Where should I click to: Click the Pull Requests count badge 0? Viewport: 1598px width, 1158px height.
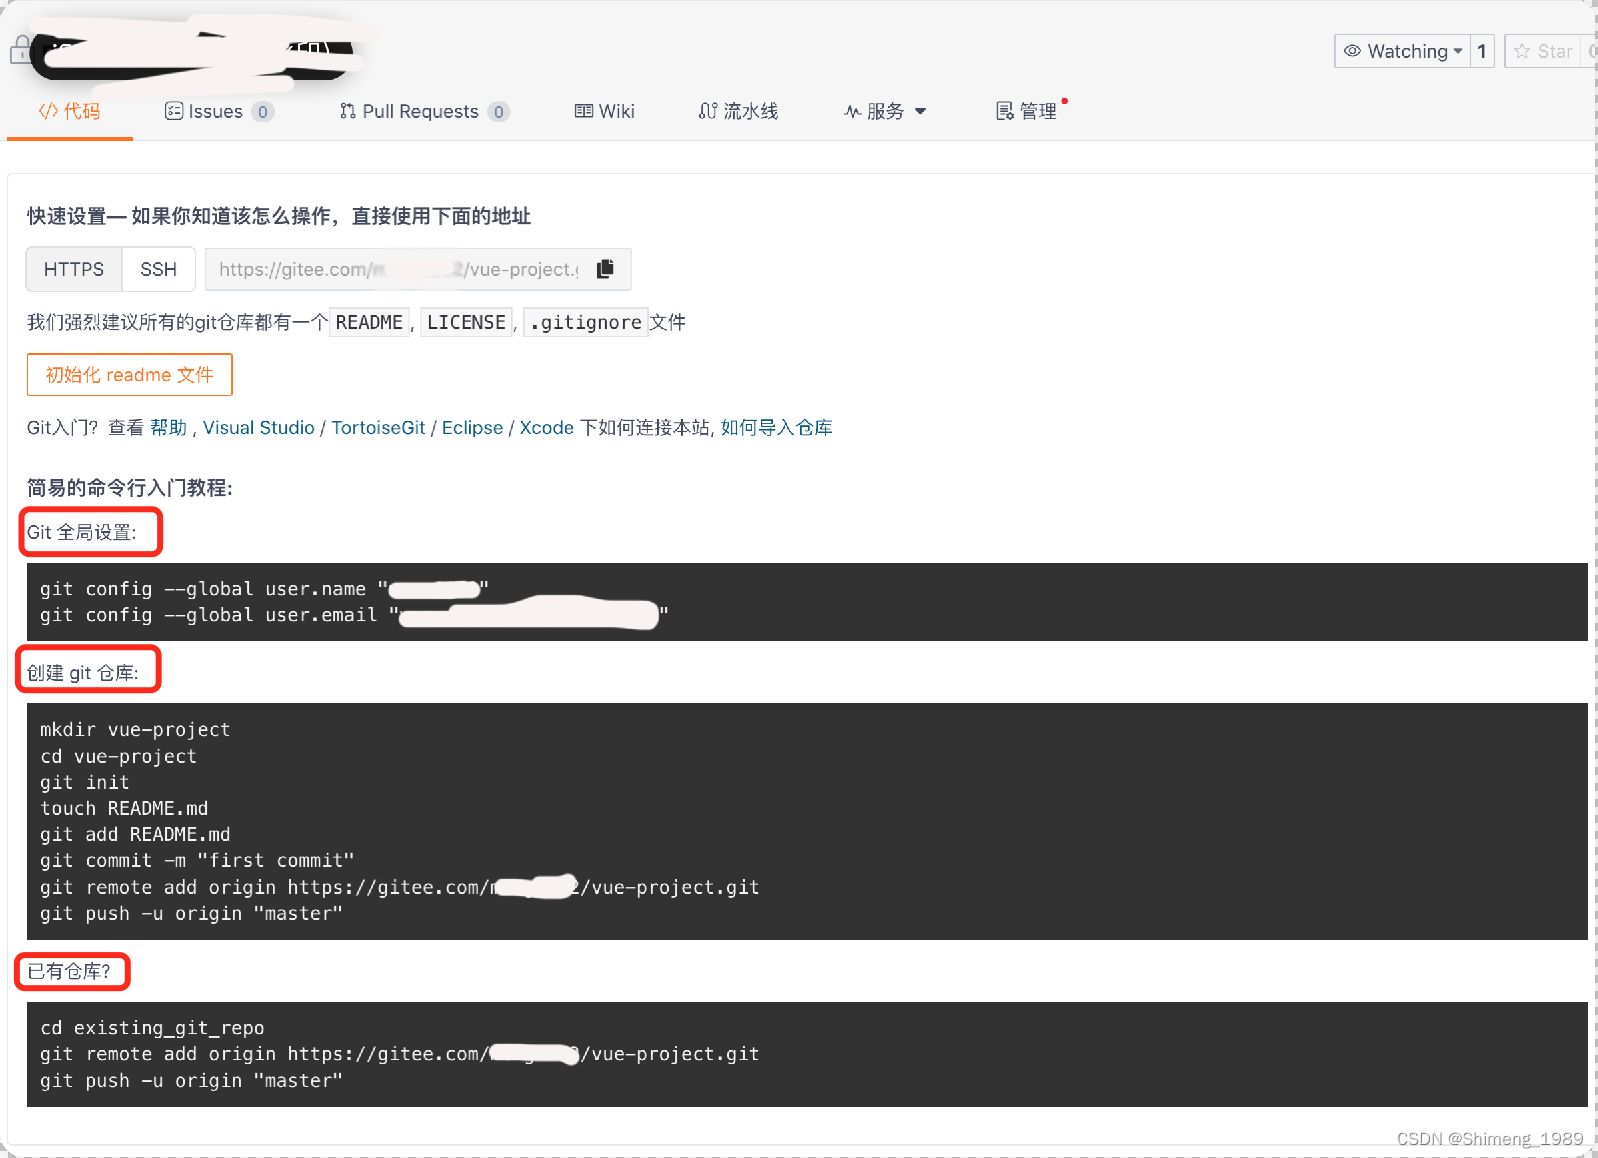coord(498,112)
